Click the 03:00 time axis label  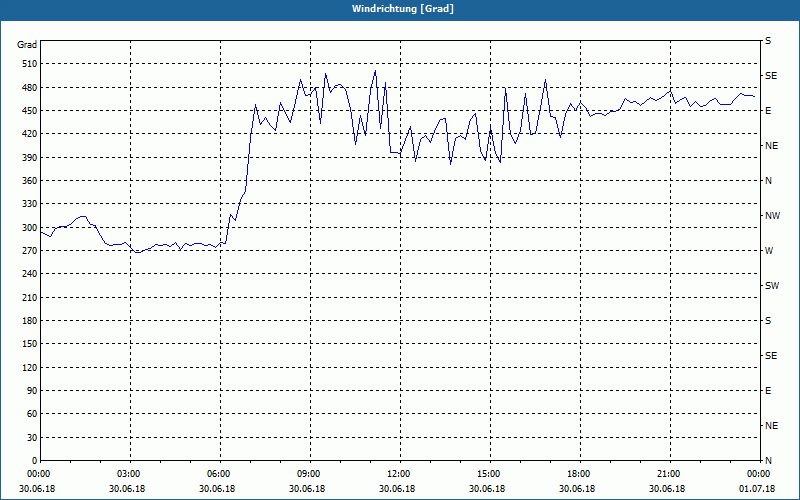pyautogui.click(x=131, y=474)
